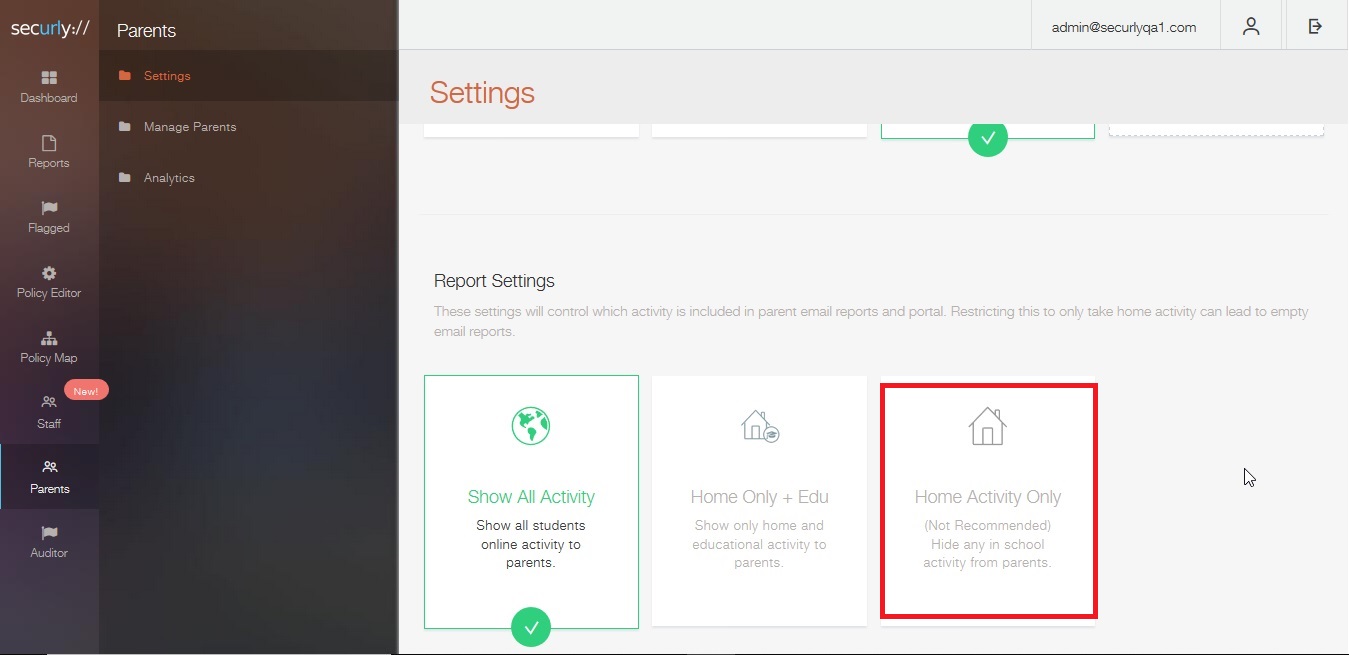Go to Policy Editor label in sidebar
This screenshot has height=655, width=1349.
point(49,293)
